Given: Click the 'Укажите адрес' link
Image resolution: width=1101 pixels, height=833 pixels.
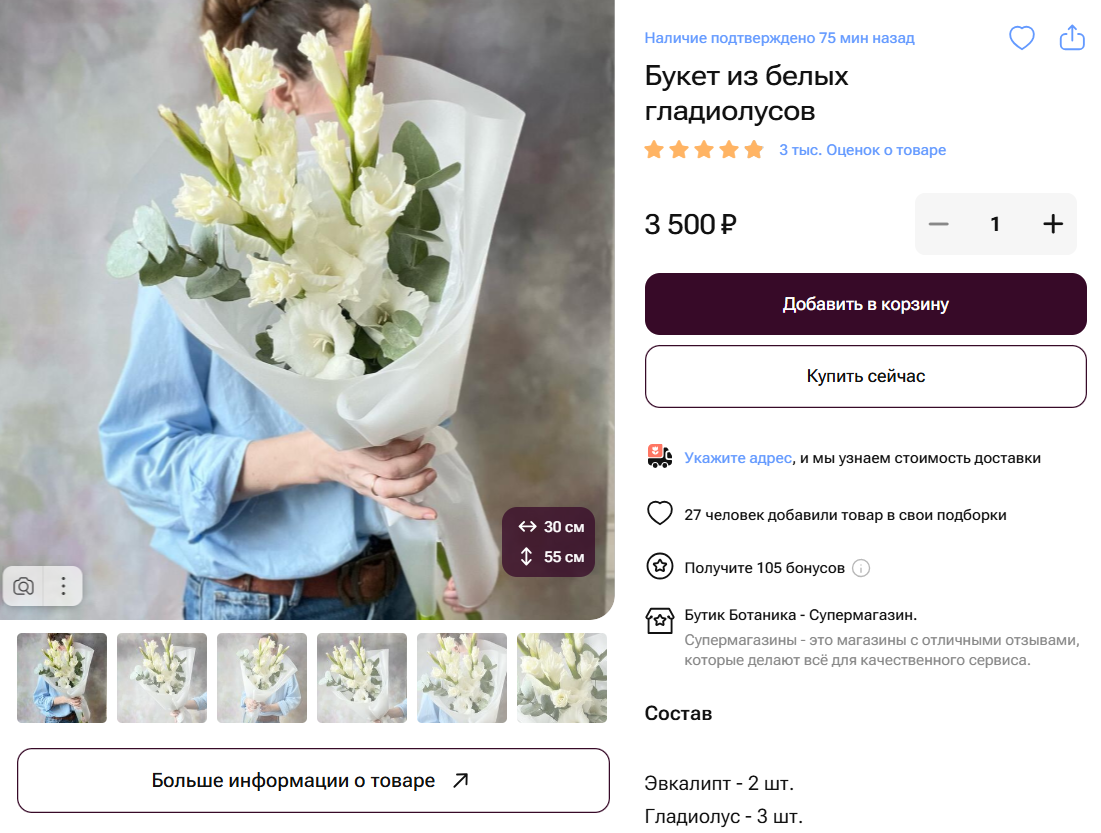Looking at the screenshot, I should pyautogui.click(x=738, y=456).
